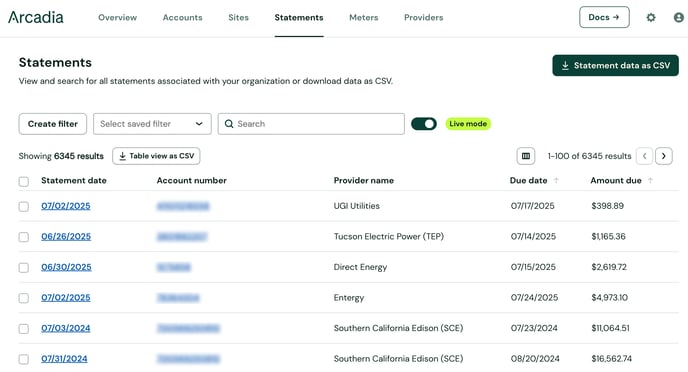The image size is (688, 372).
Task: Click the Create filter button
Action: (x=53, y=124)
